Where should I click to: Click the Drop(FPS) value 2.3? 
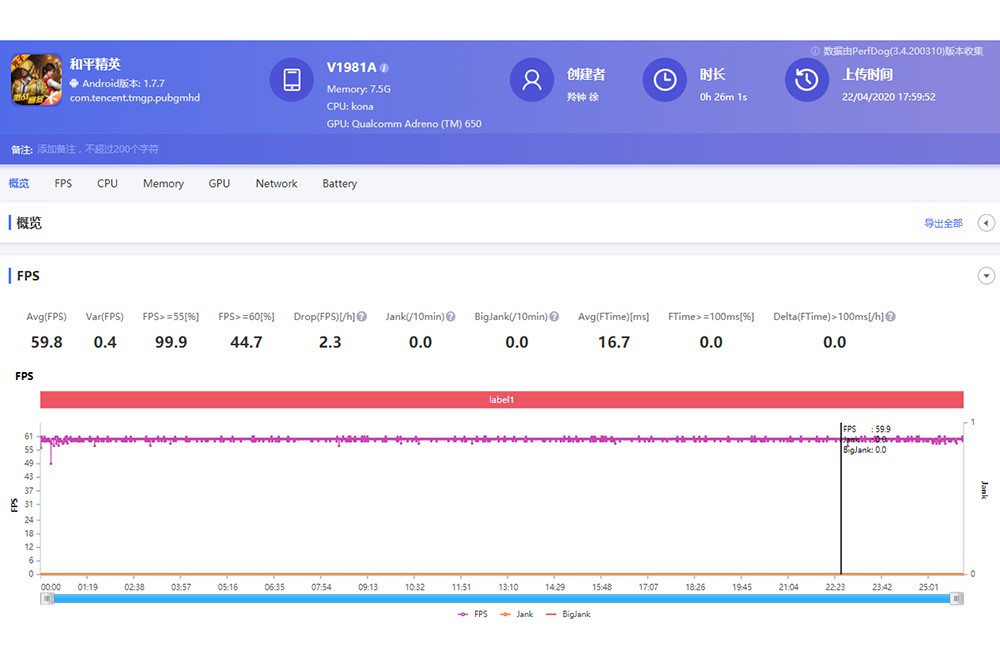tap(330, 343)
